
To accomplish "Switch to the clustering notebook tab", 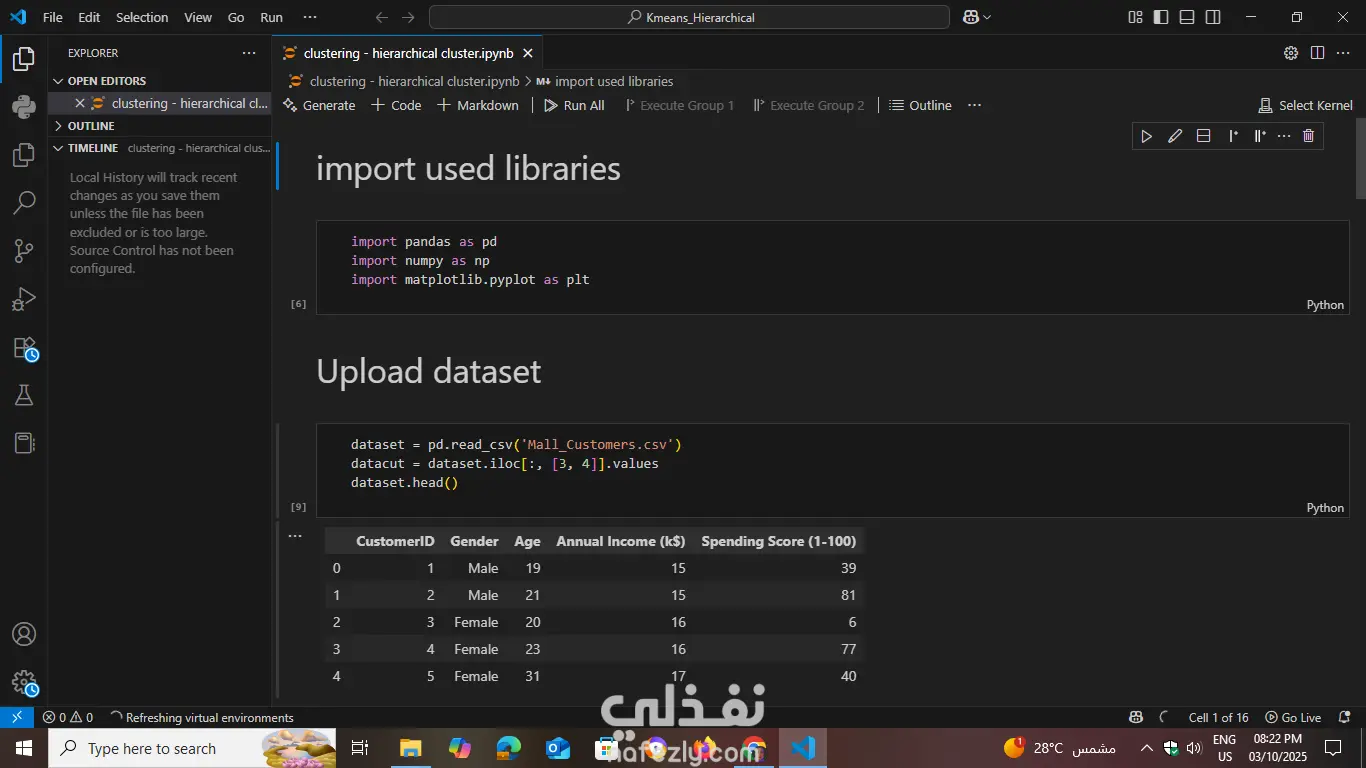I will pos(404,53).
